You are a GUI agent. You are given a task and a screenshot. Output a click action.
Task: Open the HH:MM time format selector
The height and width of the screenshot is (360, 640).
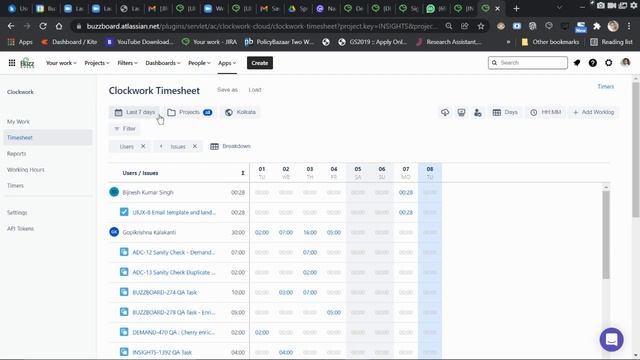[x=545, y=112]
